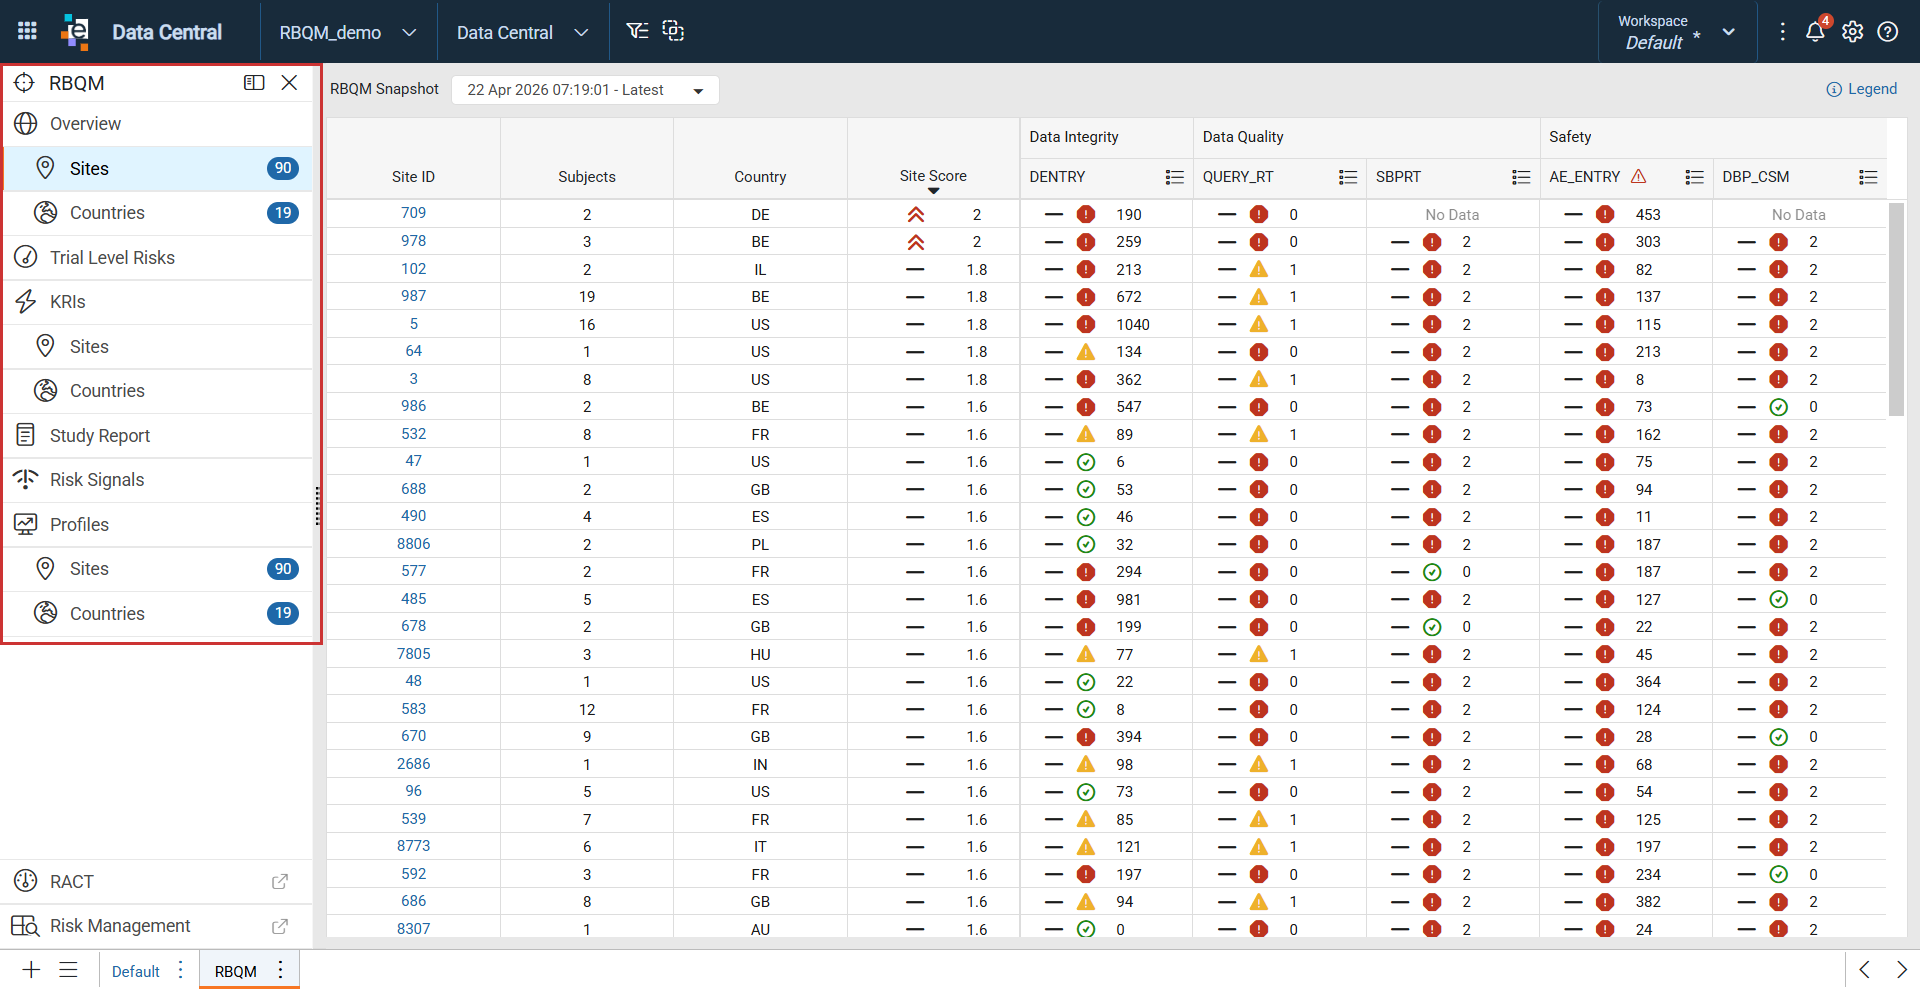Toggle the RBQM panel docking icon
This screenshot has height=989, width=1920.
[x=254, y=83]
